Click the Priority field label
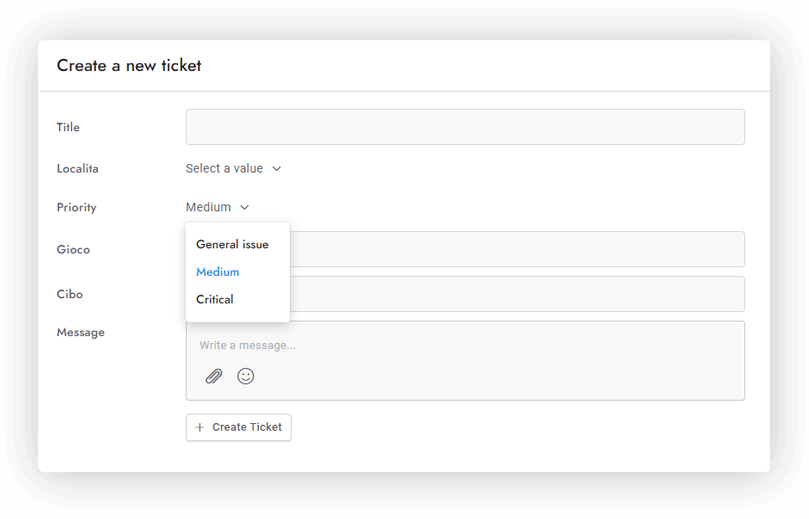 [76, 208]
